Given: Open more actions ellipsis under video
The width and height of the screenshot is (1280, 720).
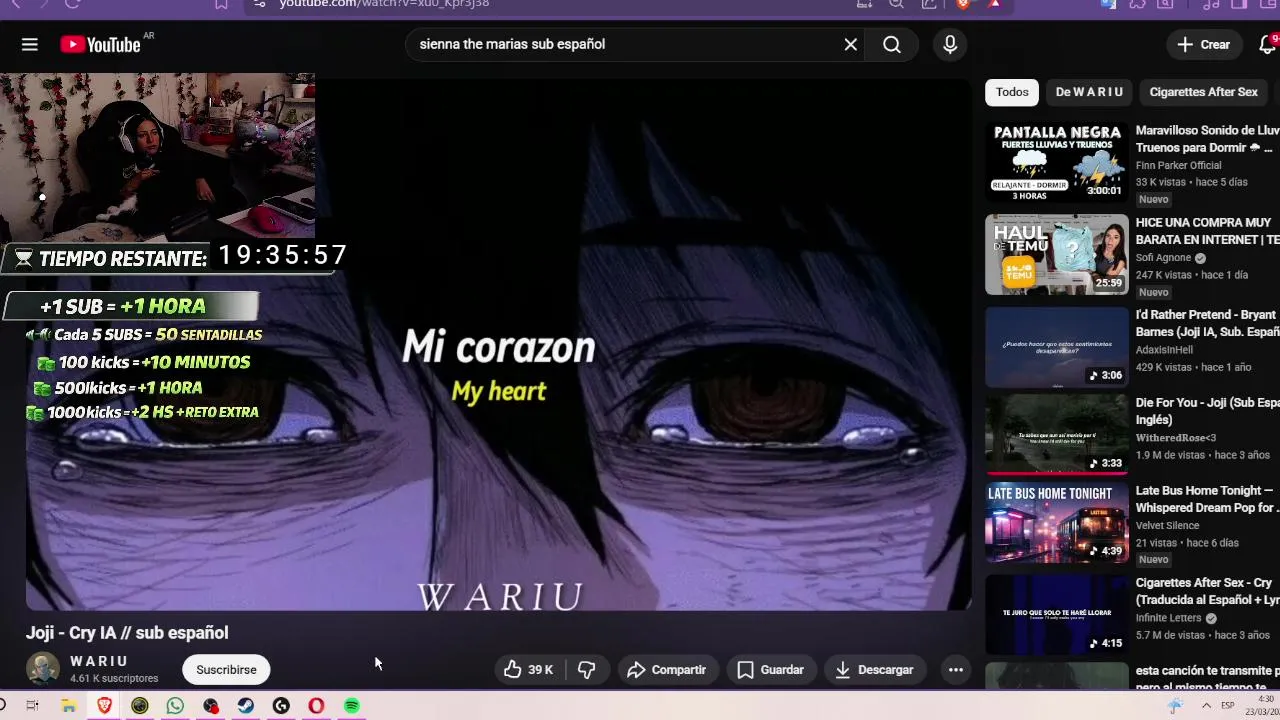Looking at the screenshot, I should pyautogui.click(x=956, y=670).
